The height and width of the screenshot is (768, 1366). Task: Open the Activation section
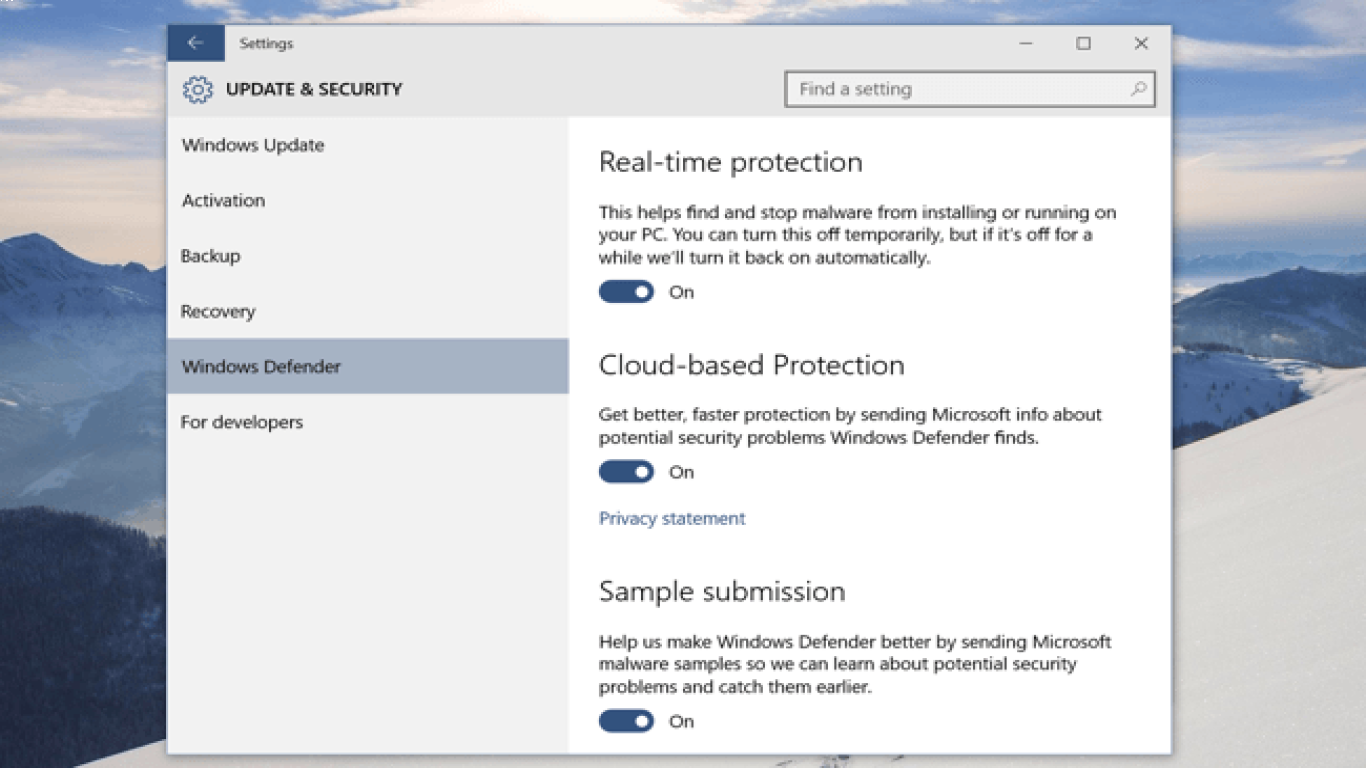368,200
